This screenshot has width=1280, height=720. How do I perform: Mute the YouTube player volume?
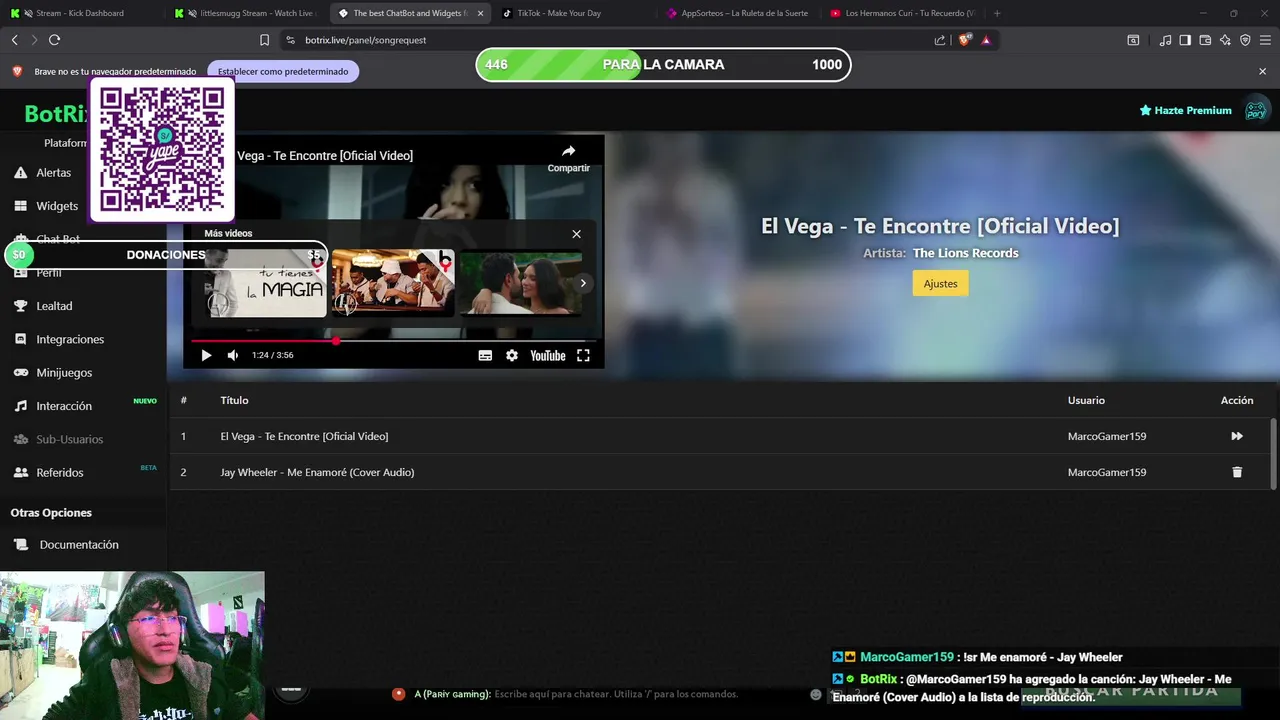[x=233, y=355]
